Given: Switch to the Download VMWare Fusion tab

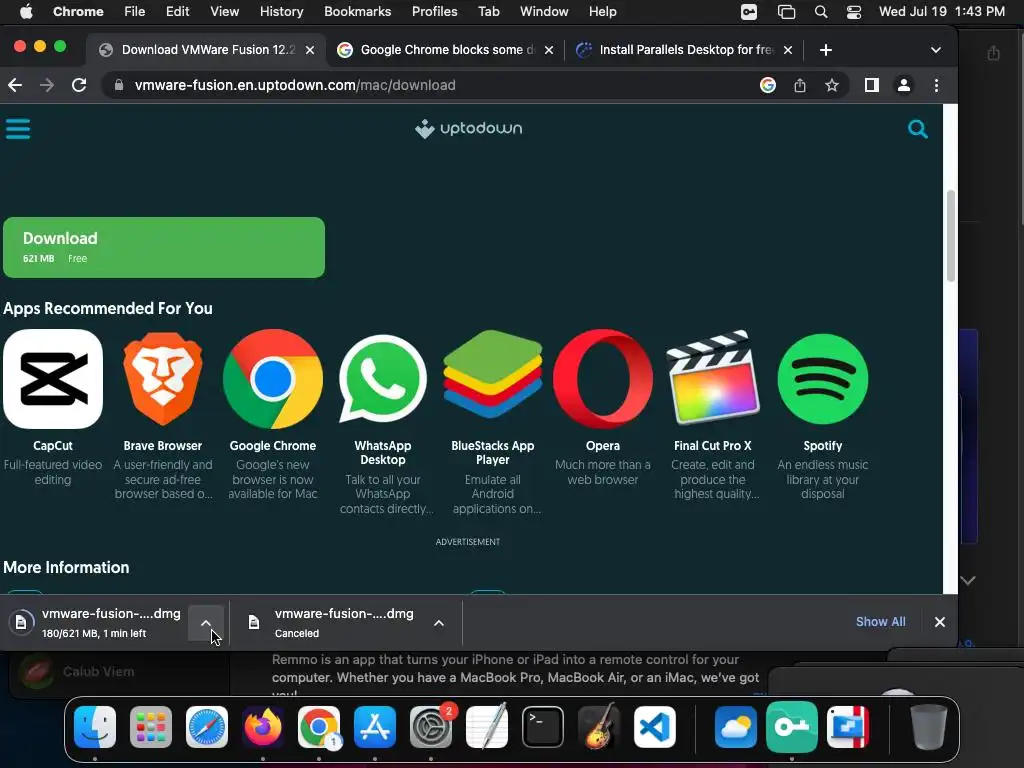Looking at the screenshot, I should (x=206, y=50).
